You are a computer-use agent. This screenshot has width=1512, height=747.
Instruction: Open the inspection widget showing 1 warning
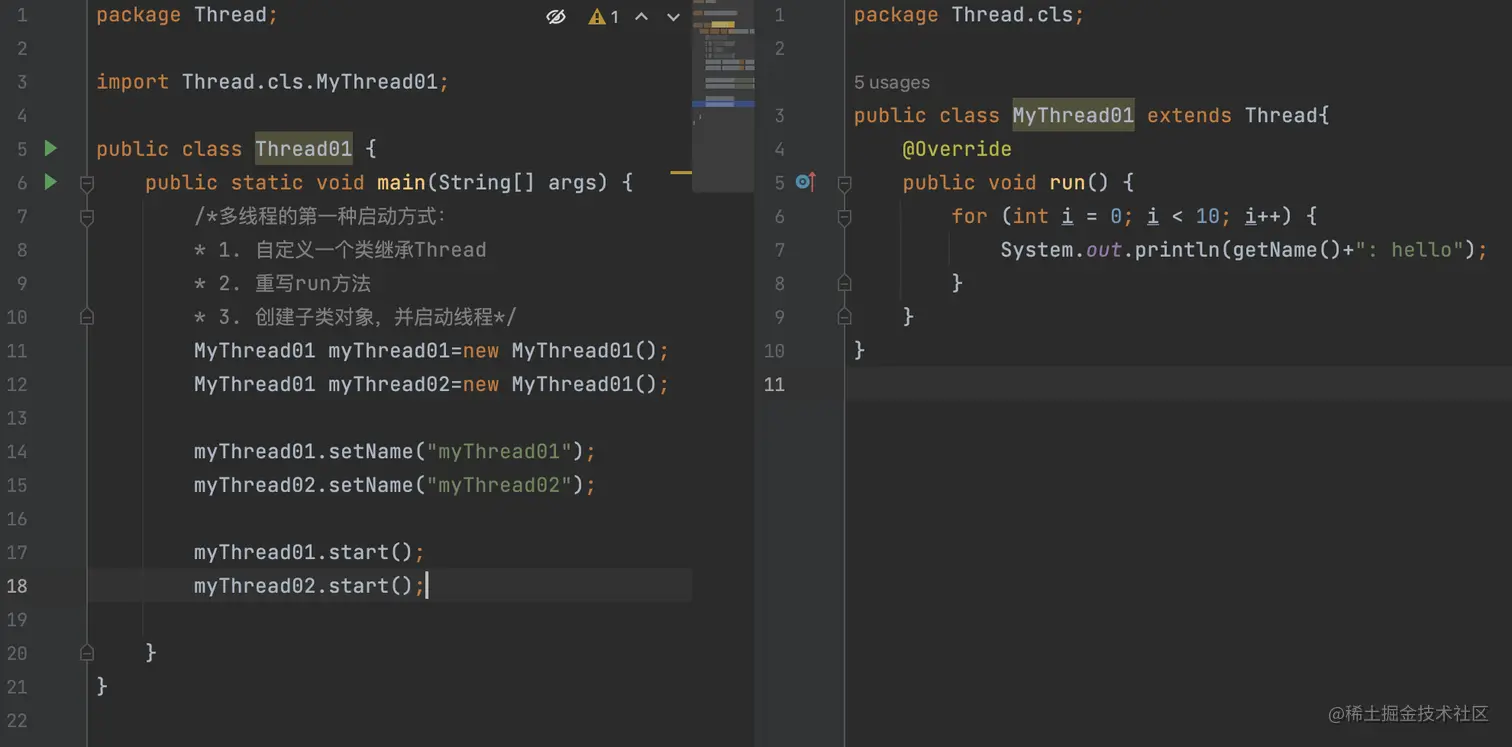(x=605, y=16)
